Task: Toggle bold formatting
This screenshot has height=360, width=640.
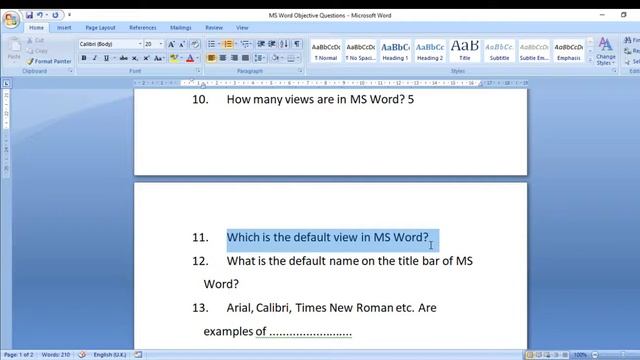Action: click(x=84, y=58)
